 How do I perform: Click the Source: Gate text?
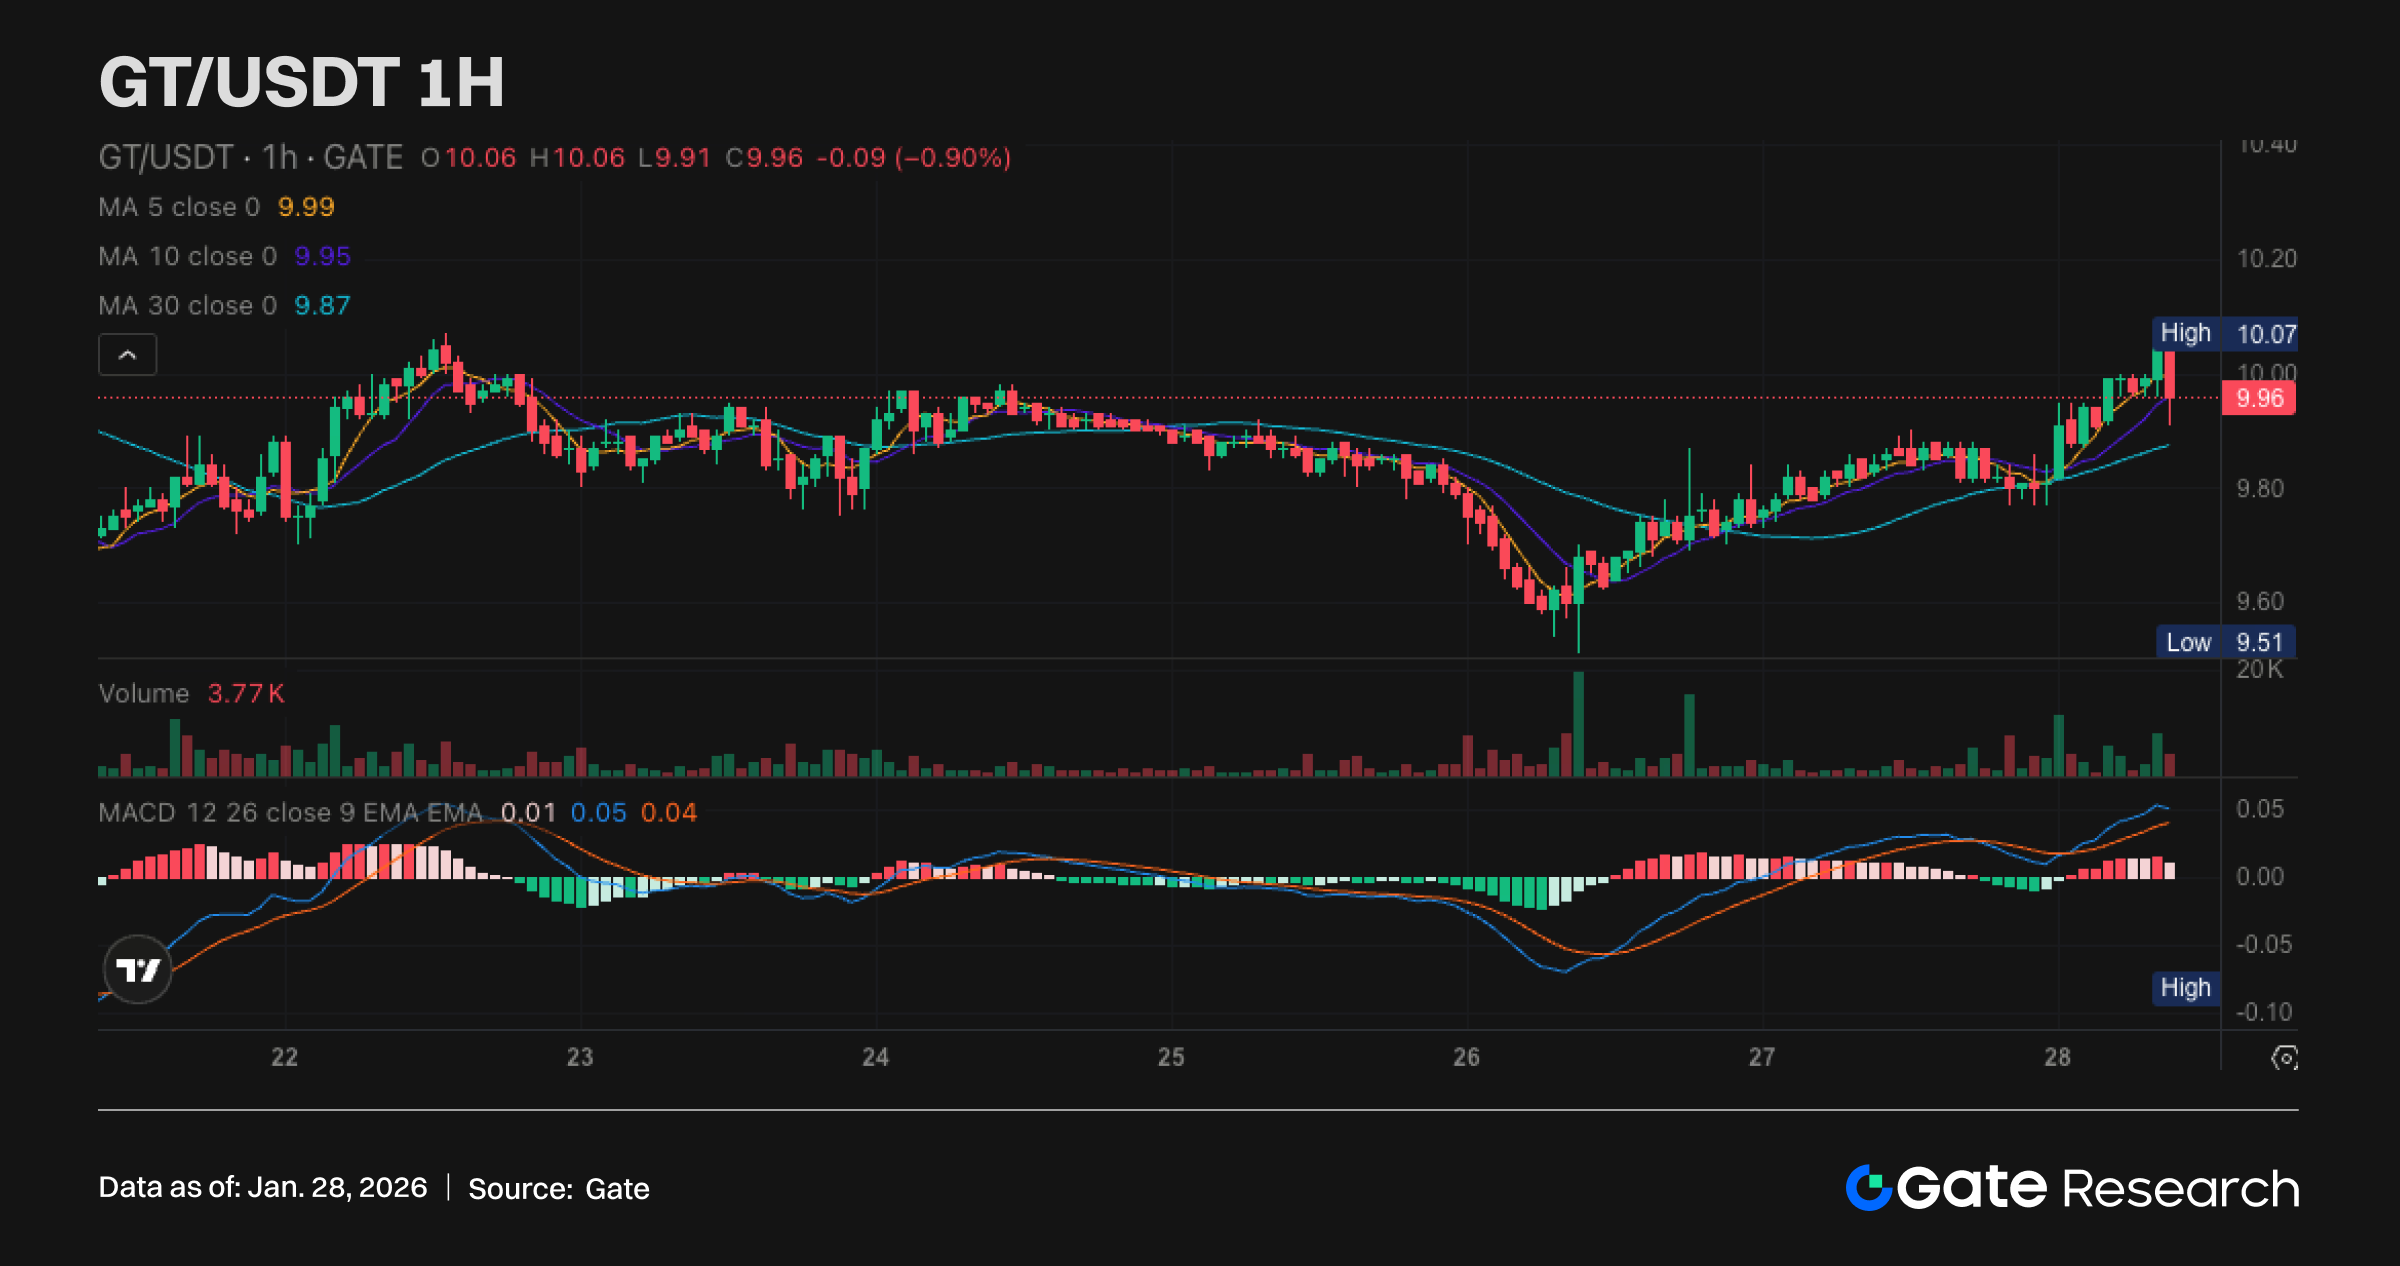click(558, 1188)
